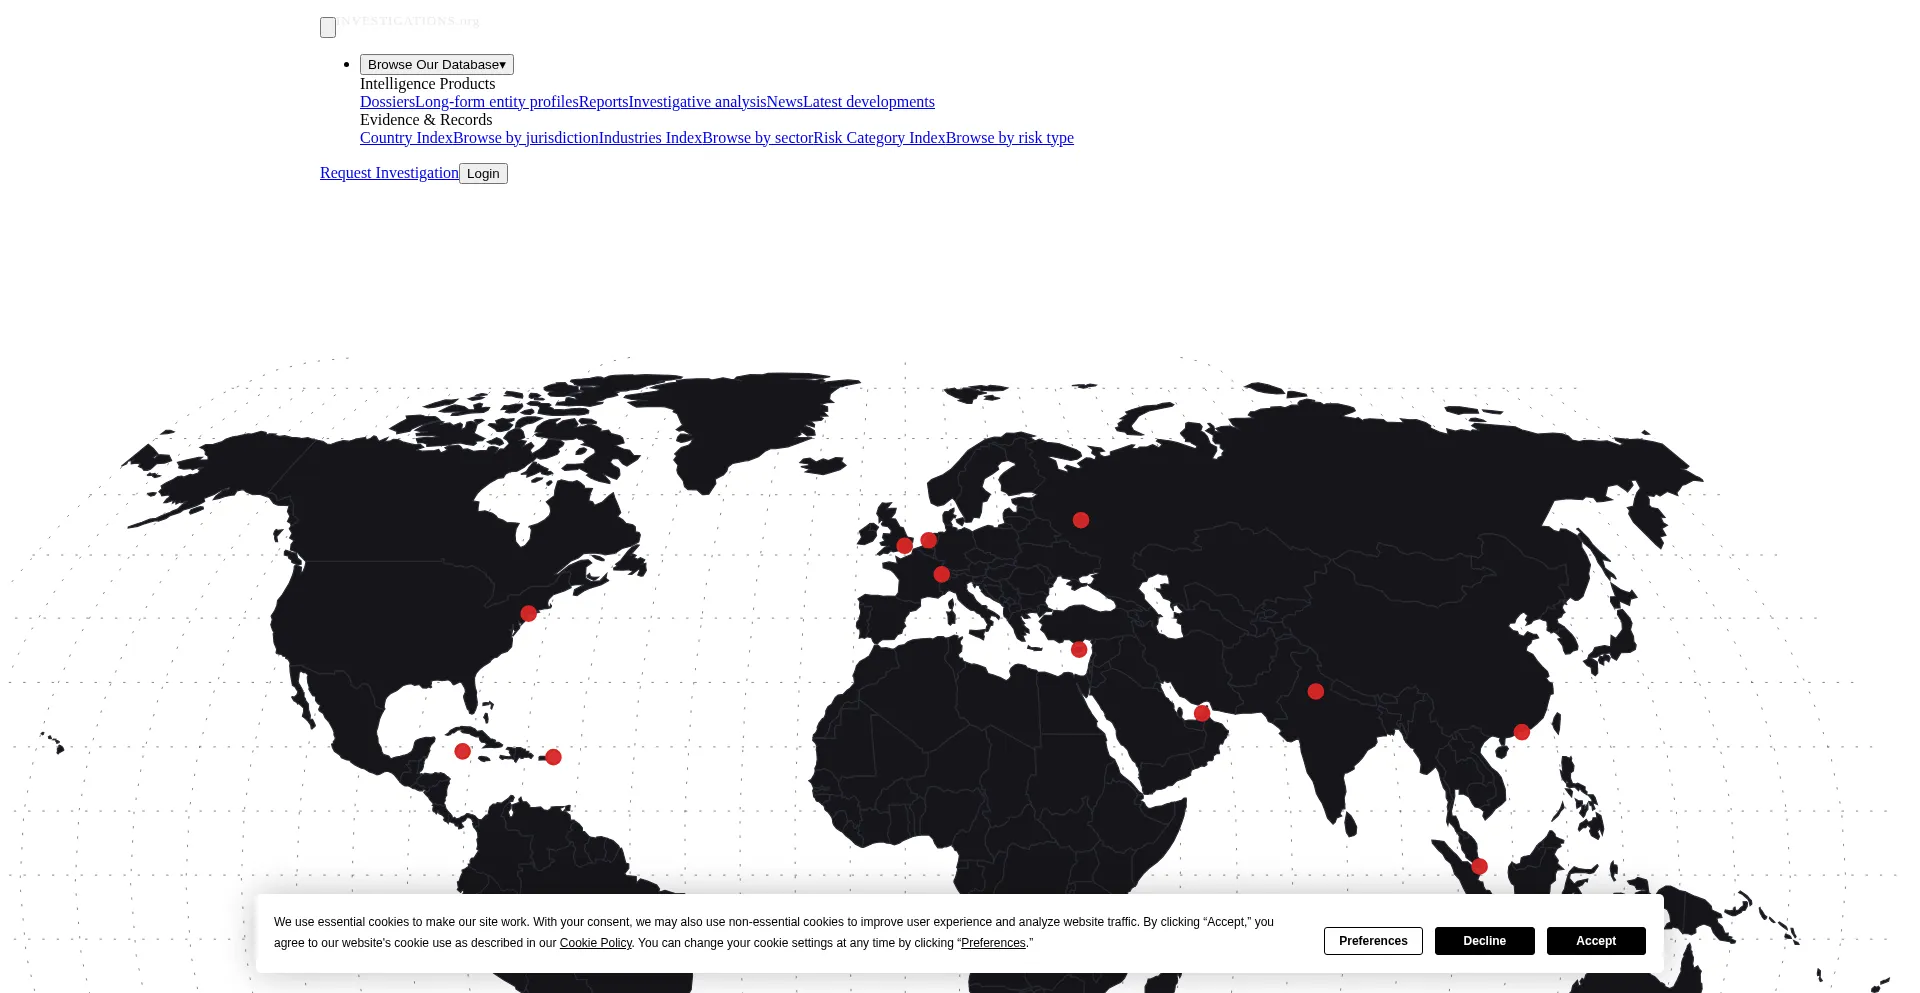The height and width of the screenshot is (993, 1920).
Task: Click the Request Investigation link
Action: 389,173
